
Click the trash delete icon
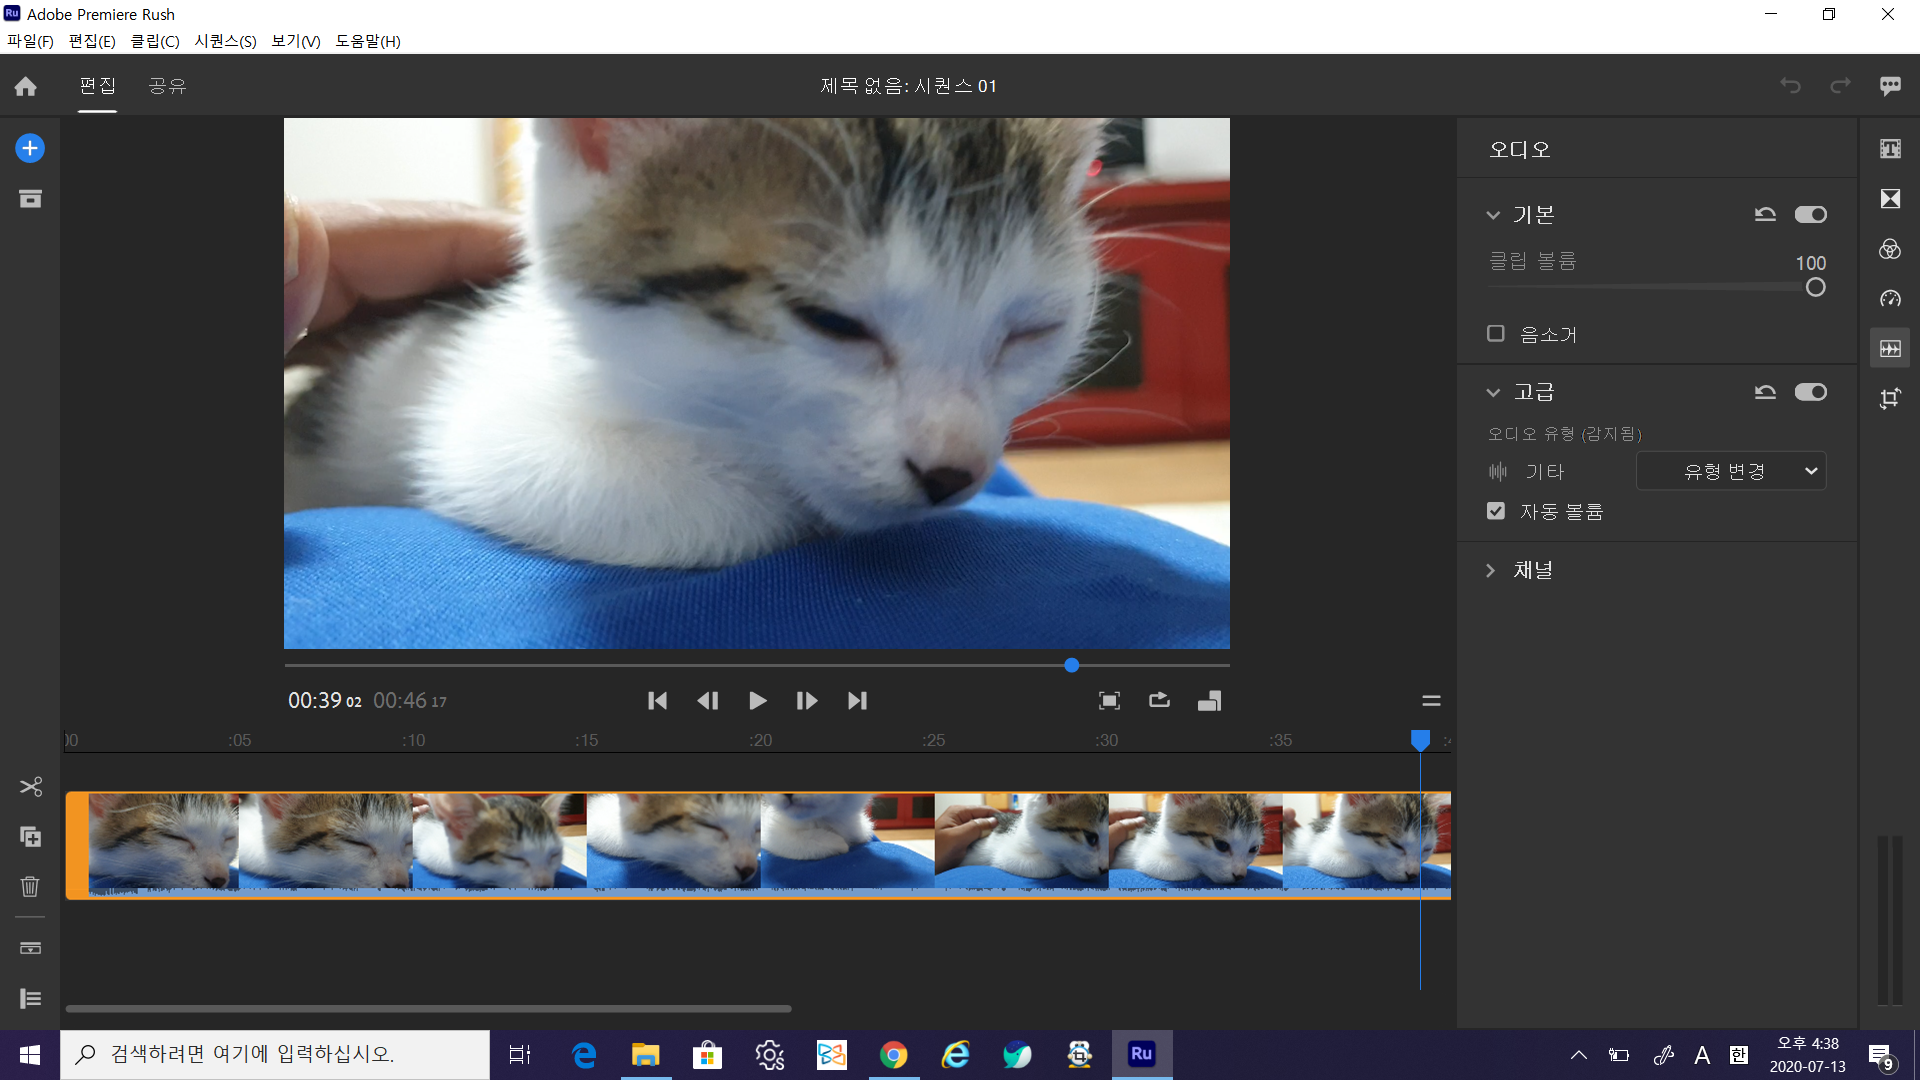[30, 886]
